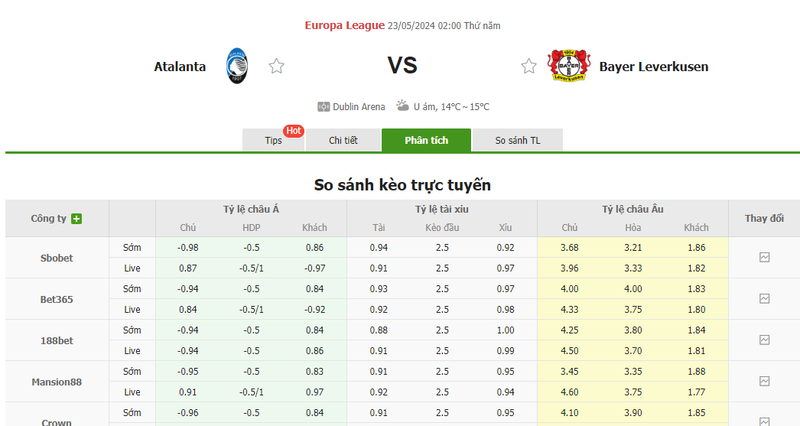This screenshot has width=800, height=426.
Task: Select the Phân tích tab
Action: pyautogui.click(x=427, y=140)
